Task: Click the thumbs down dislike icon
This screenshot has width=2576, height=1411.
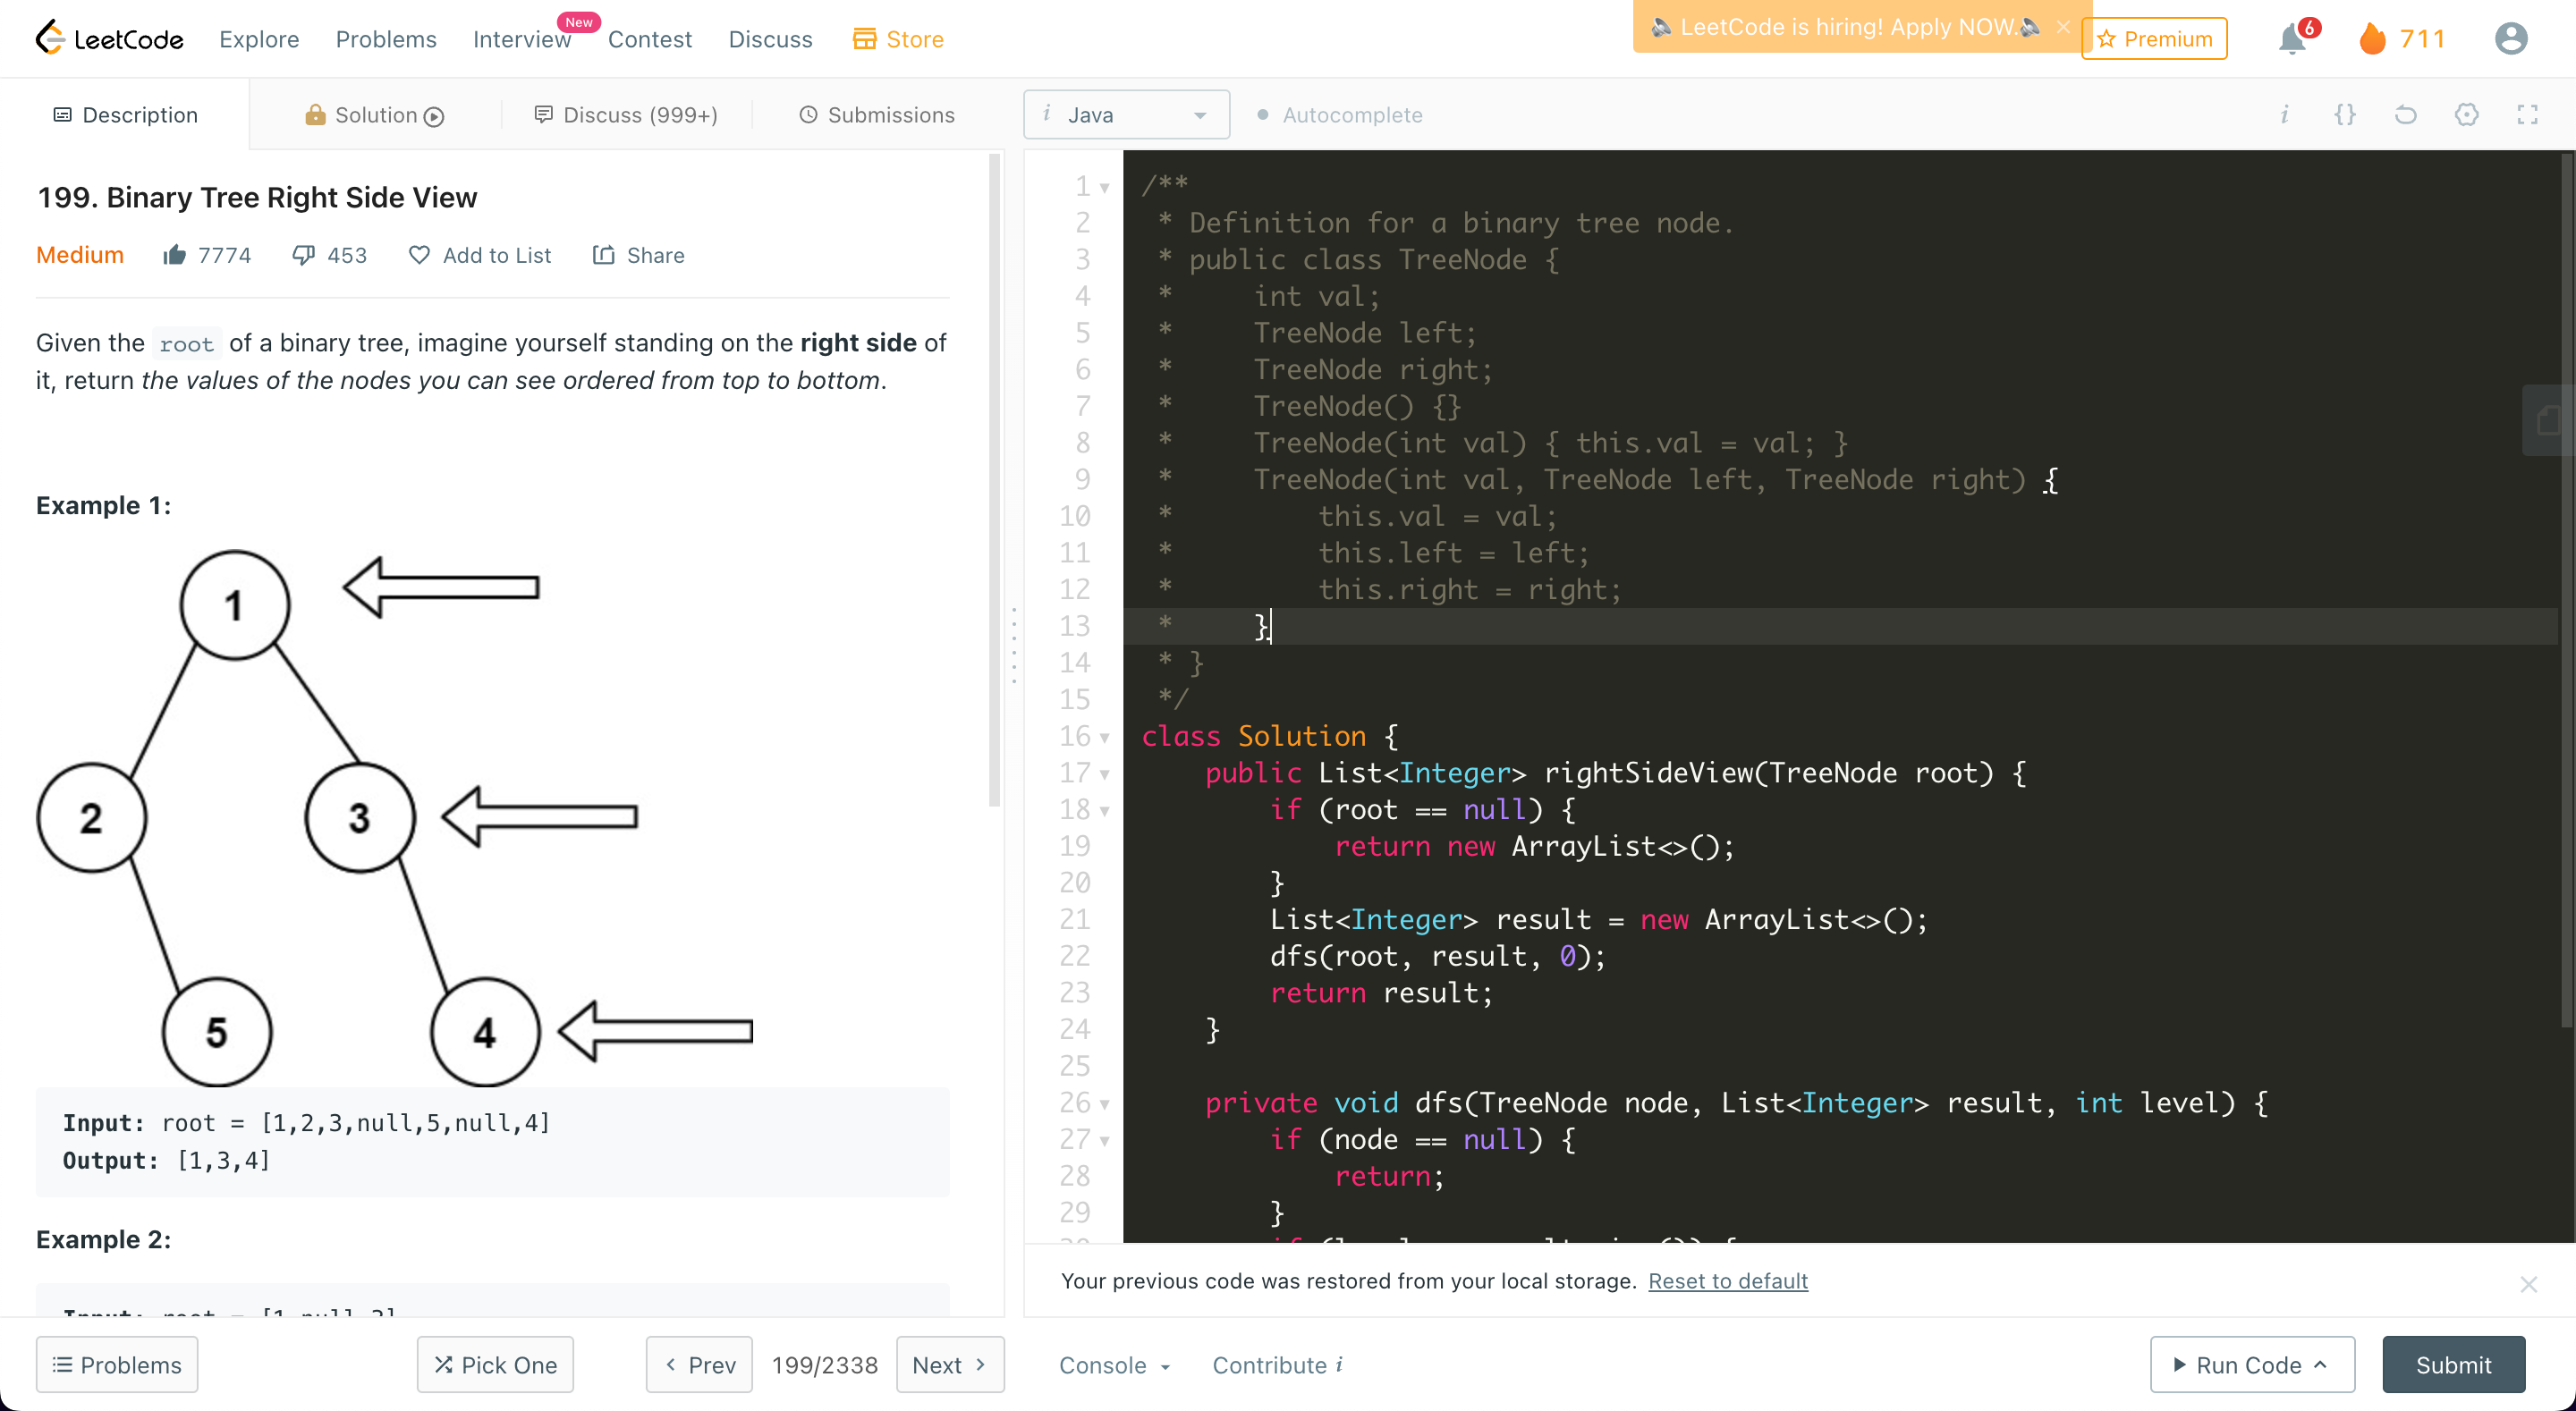Action: [303, 255]
